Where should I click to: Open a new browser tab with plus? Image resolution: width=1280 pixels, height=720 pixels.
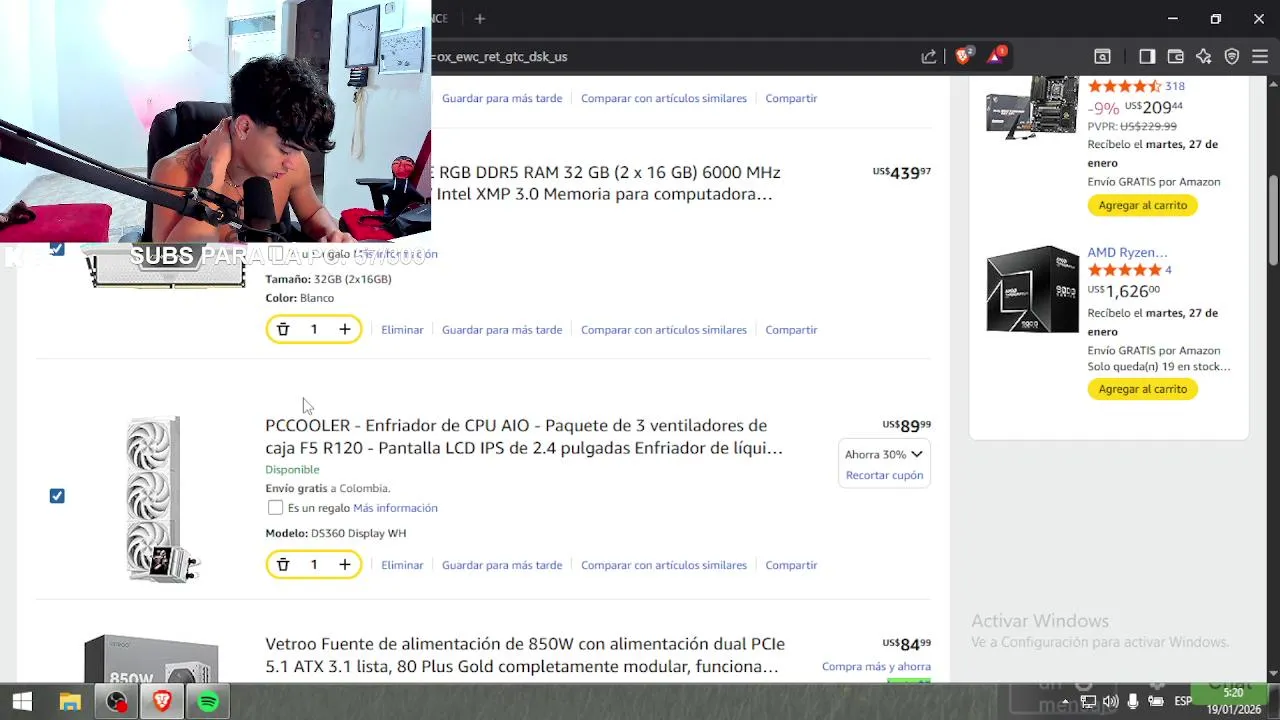pos(480,18)
